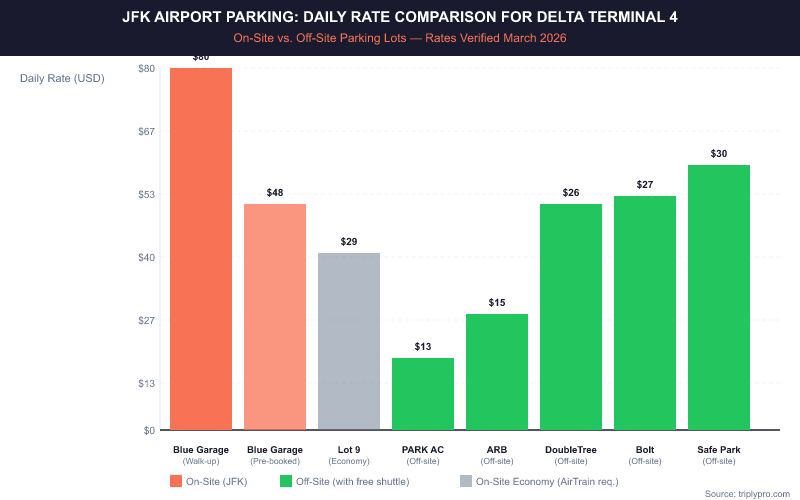The width and height of the screenshot is (800, 500).
Task: Select the ARB off-site bar
Action: 497,372
